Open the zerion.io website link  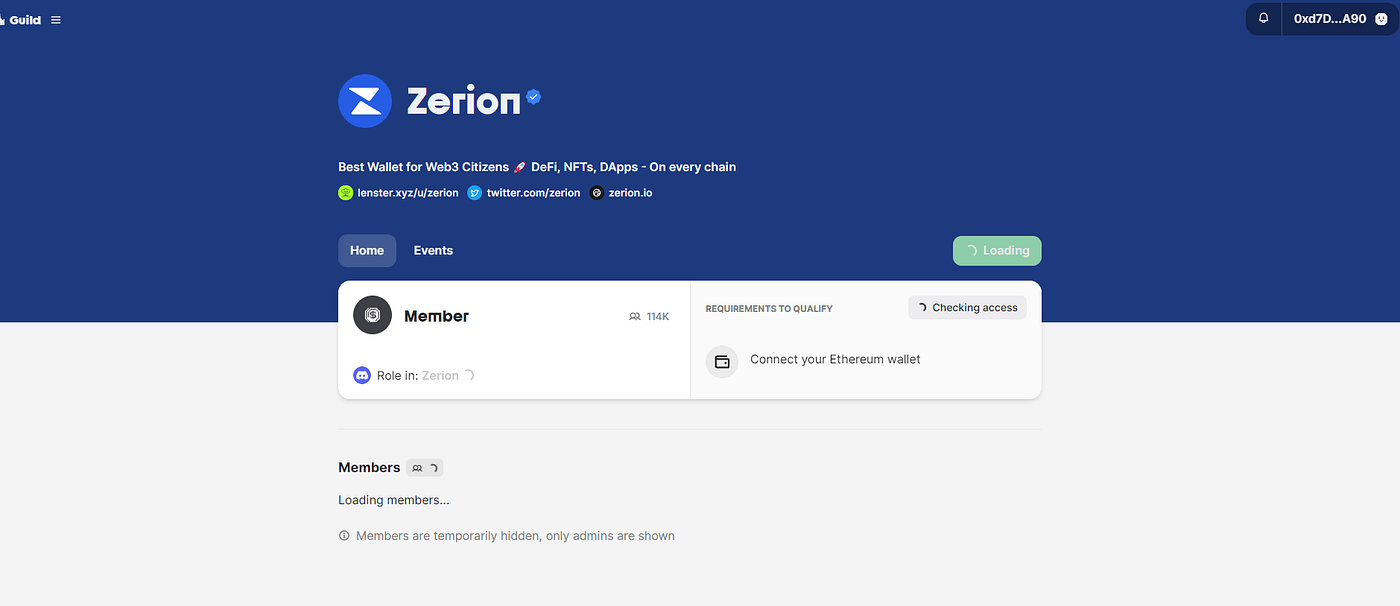click(630, 193)
